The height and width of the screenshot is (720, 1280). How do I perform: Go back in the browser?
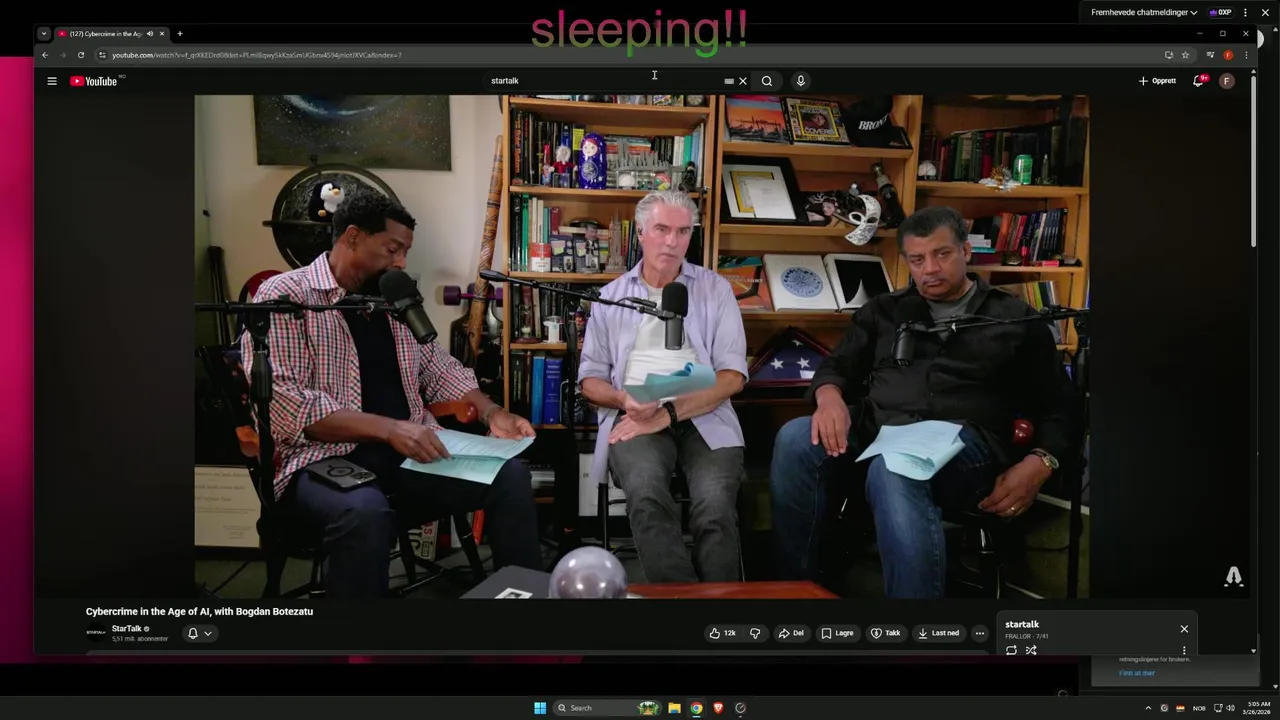tap(44, 55)
